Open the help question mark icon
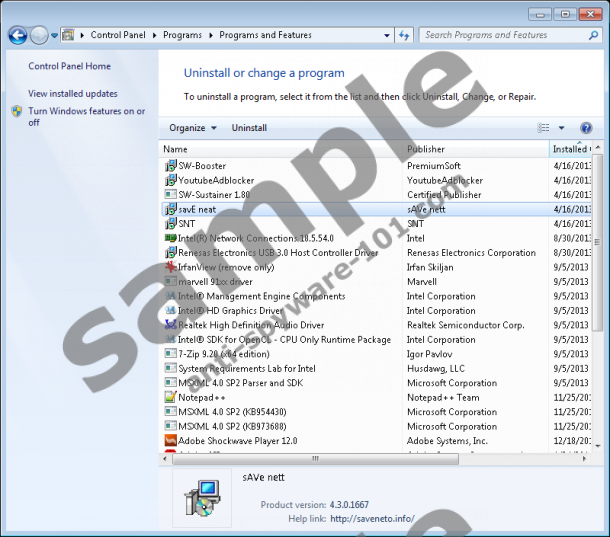Screen dimensions: 610x537 tap(586, 128)
